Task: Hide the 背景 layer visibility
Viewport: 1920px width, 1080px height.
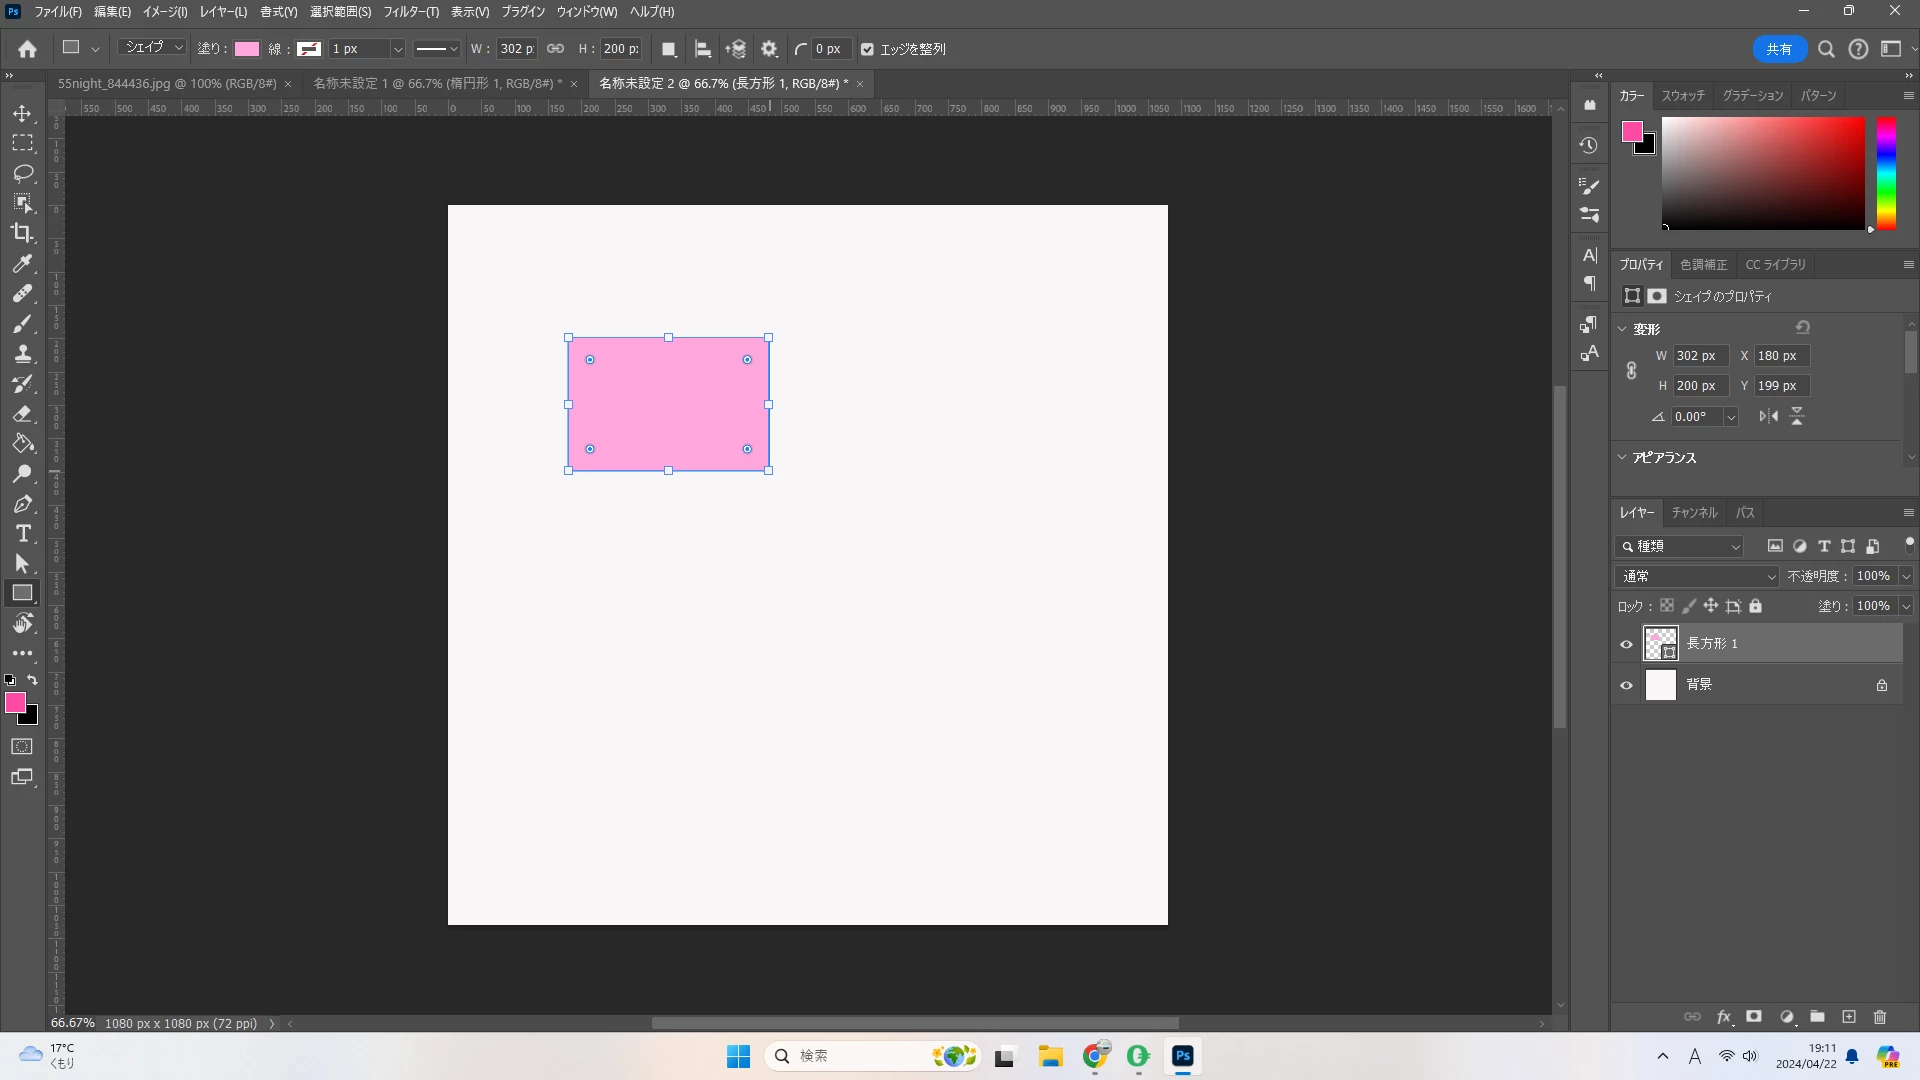Action: (1627, 685)
